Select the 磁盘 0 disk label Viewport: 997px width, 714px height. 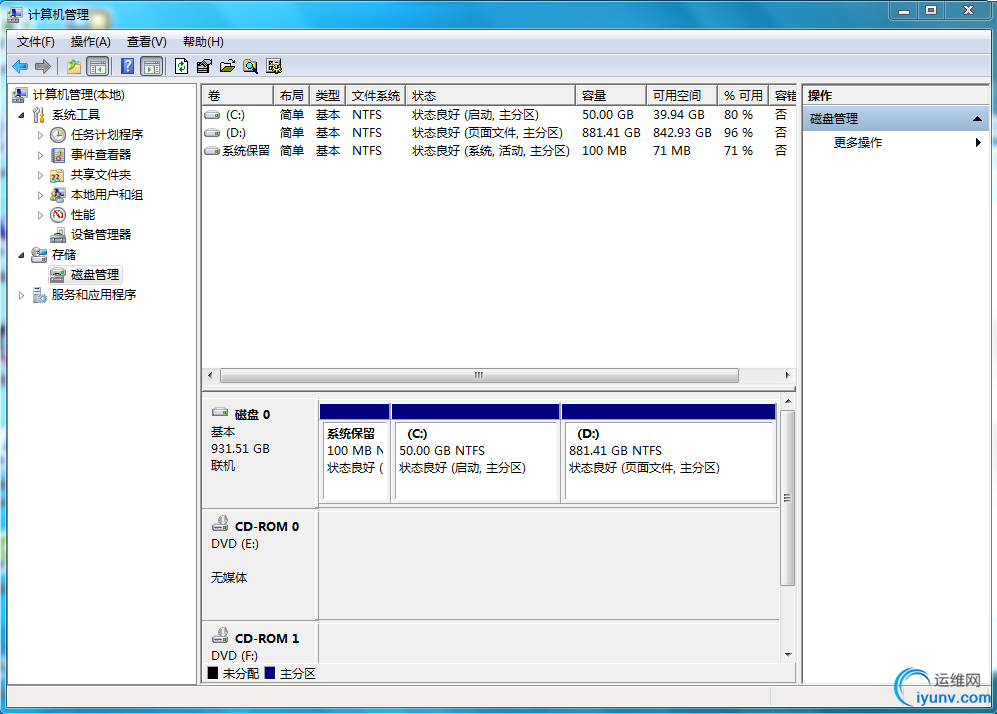pos(259,453)
